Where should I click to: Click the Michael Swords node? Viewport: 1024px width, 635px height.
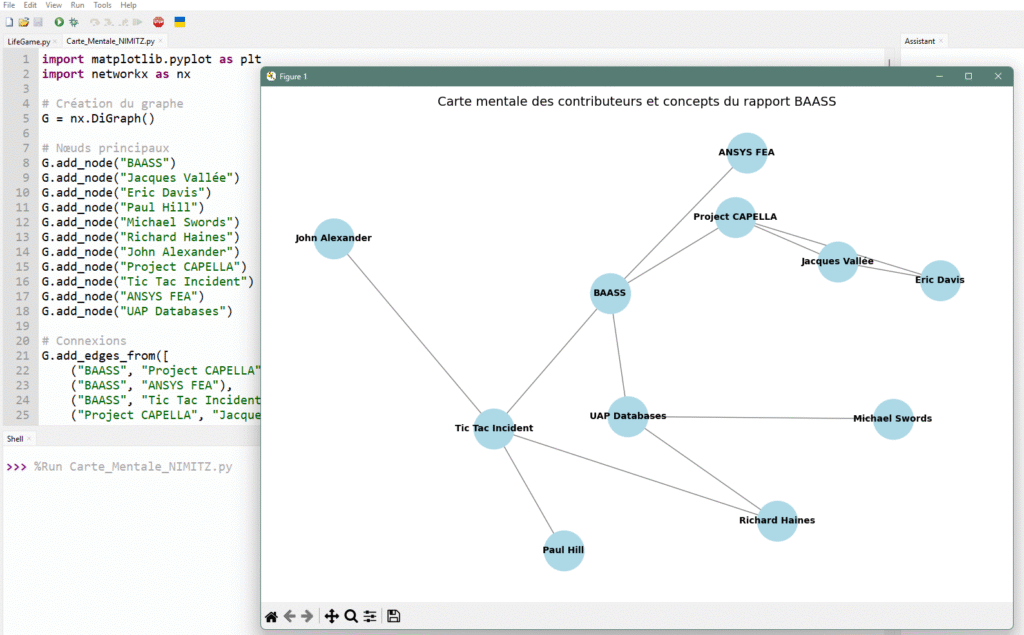coord(893,419)
